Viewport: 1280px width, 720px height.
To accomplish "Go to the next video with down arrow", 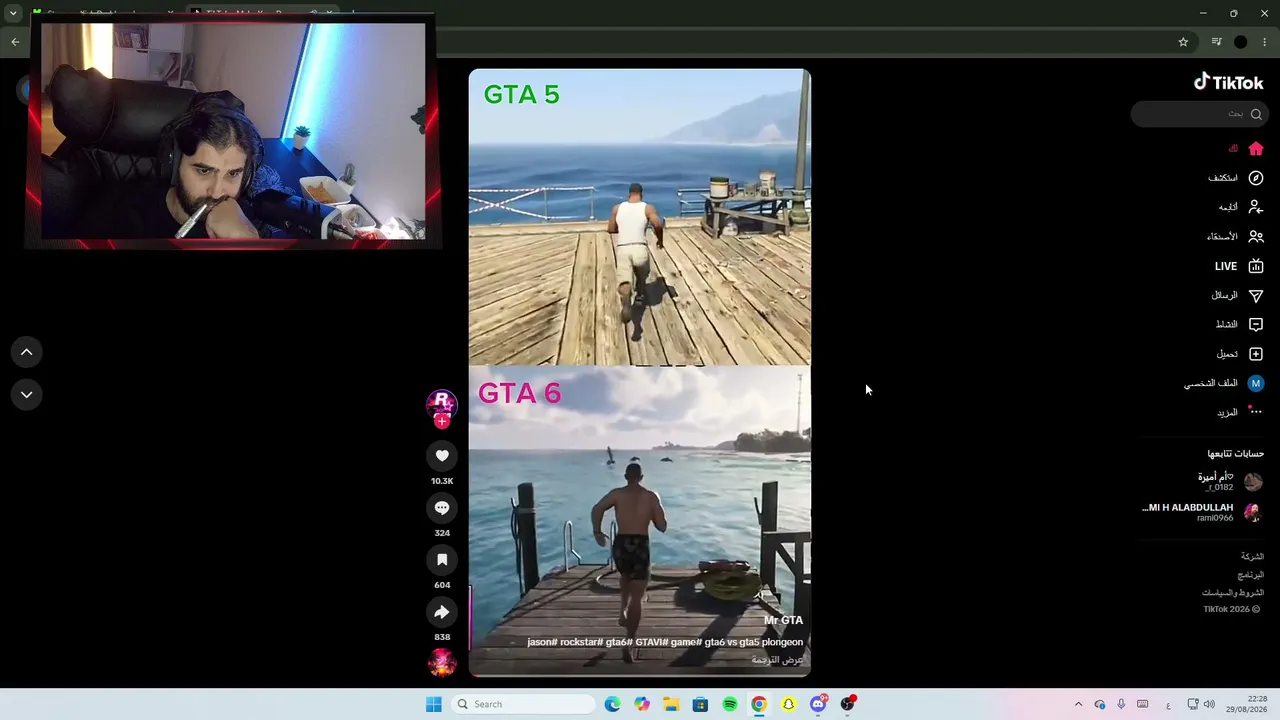I will click(27, 395).
